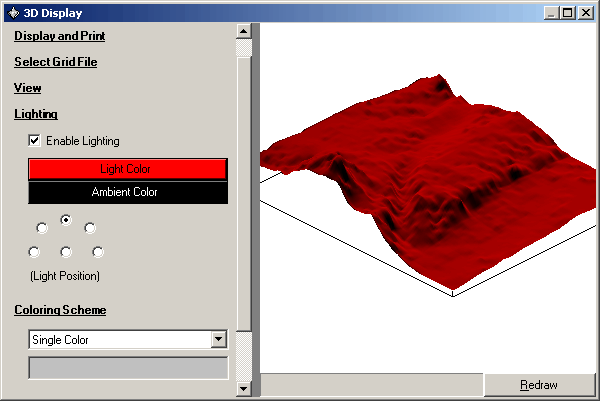Expand the Select Grid File section
Image resolution: width=600 pixels, height=401 pixels.
55,62
